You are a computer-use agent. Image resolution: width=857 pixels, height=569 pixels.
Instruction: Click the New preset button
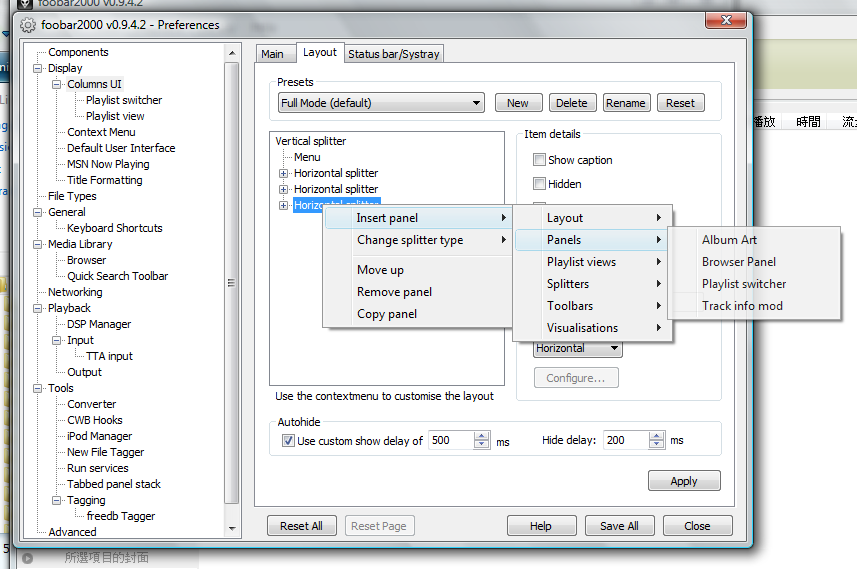coord(518,103)
